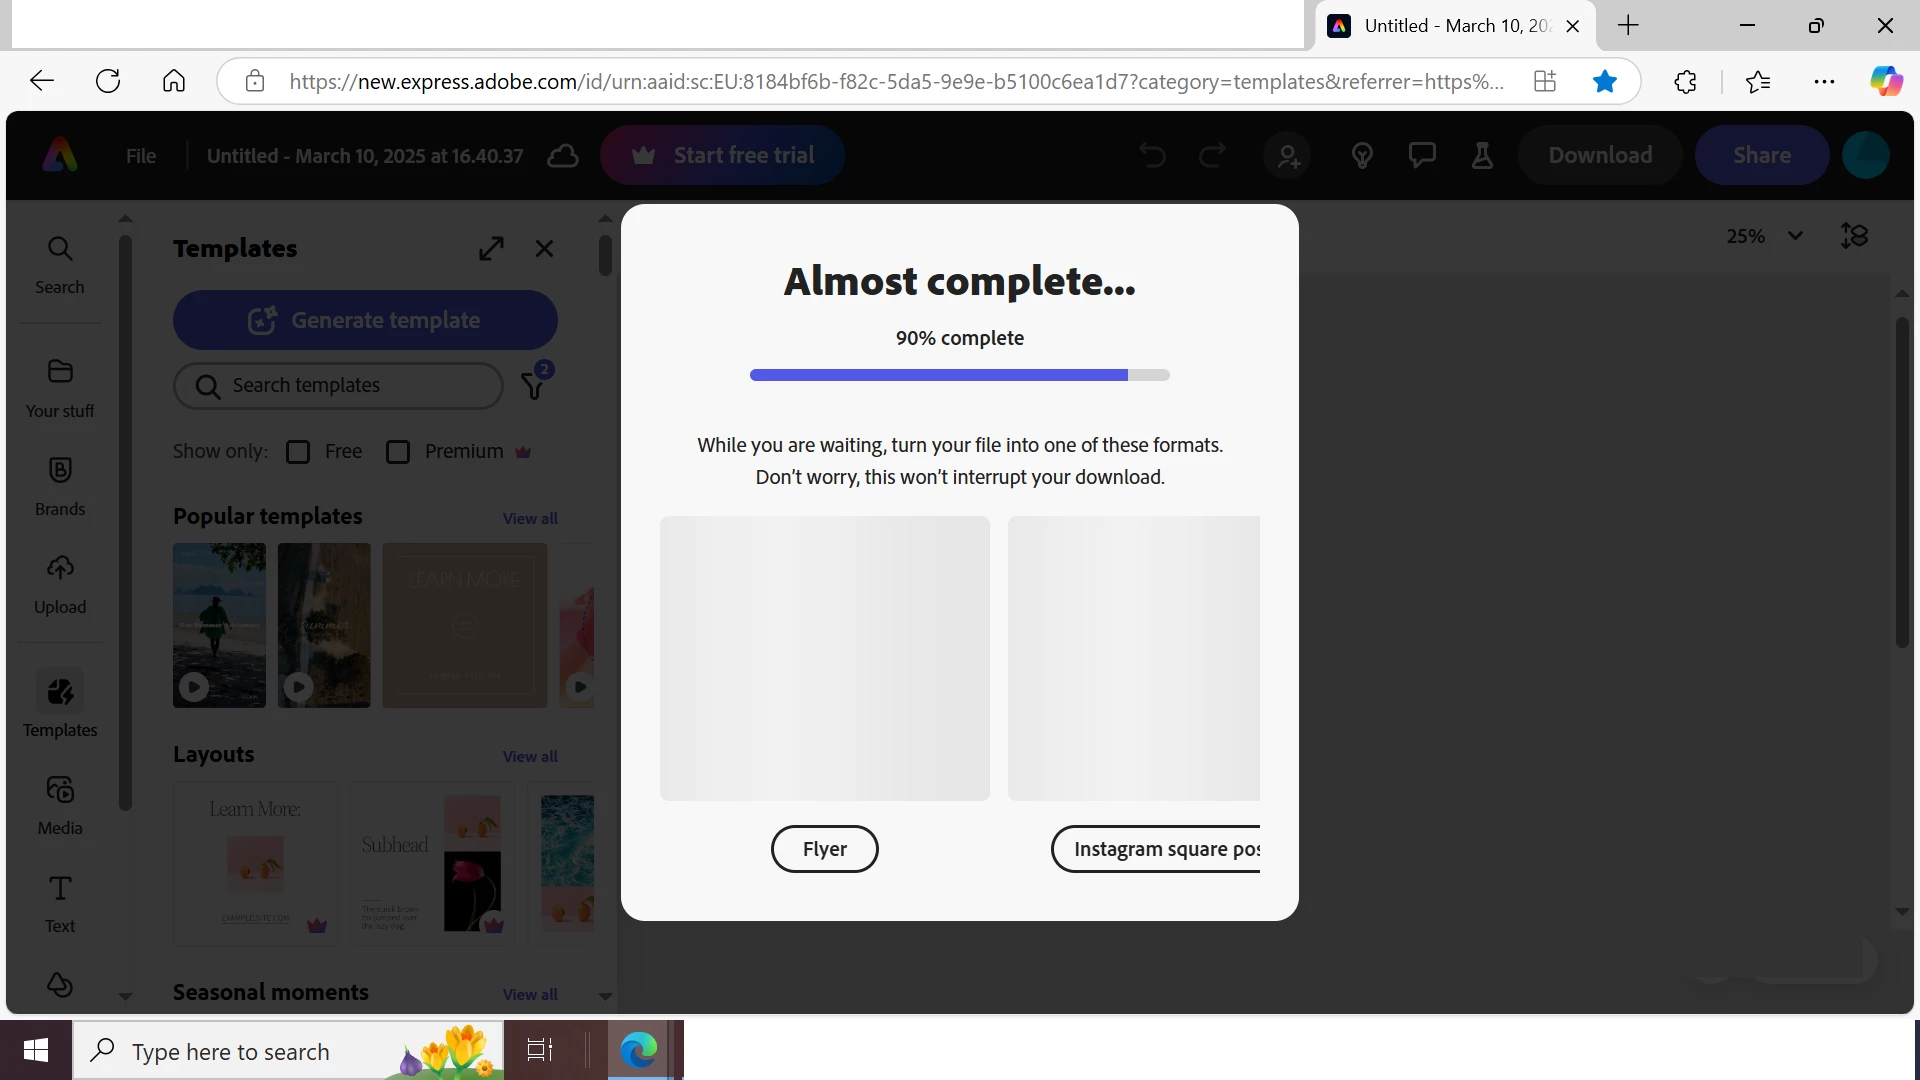1920x1080 pixels.
Task: Open Your stuff folder icon
Action: (60, 388)
